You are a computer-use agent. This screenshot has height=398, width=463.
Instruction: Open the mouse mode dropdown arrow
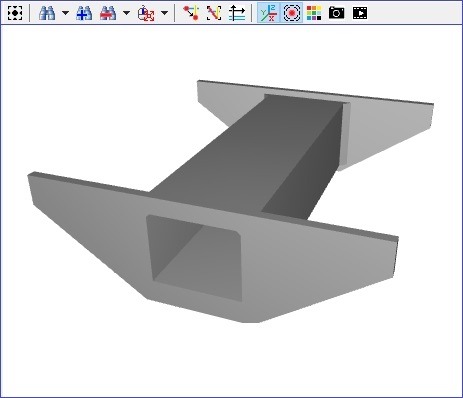click(164, 13)
